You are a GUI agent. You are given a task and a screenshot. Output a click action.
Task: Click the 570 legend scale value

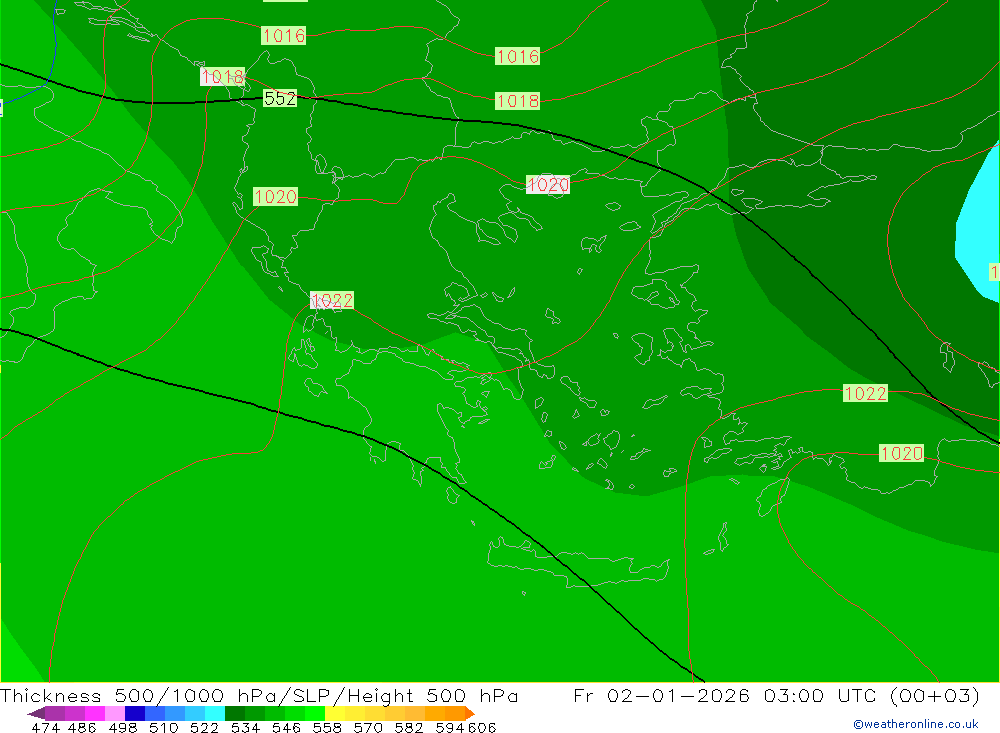click(368, 728)
